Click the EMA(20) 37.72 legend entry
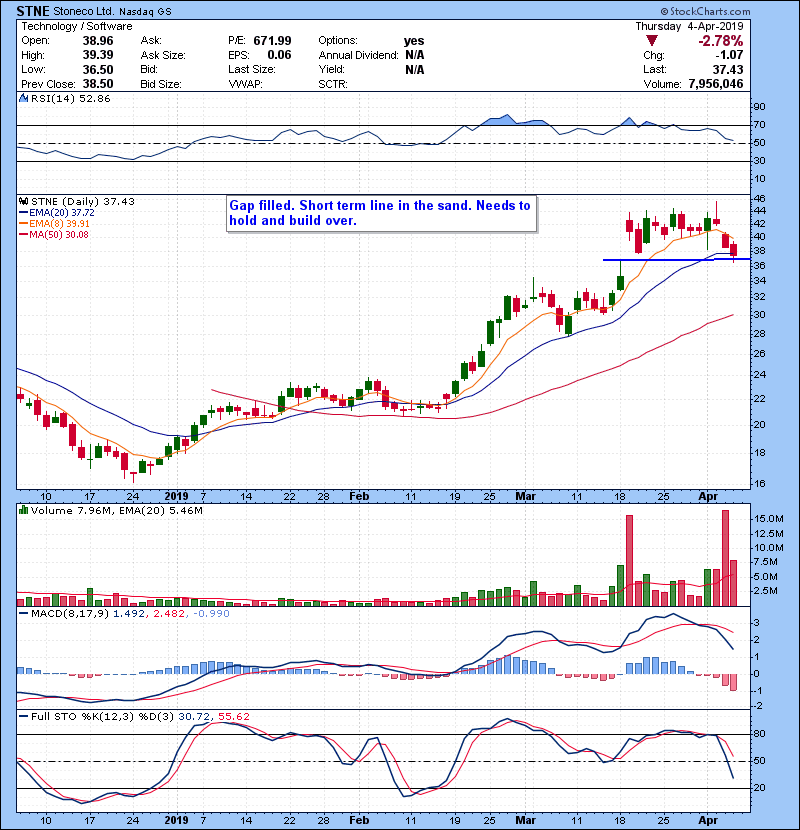800x830 pixels. (57, 212)
